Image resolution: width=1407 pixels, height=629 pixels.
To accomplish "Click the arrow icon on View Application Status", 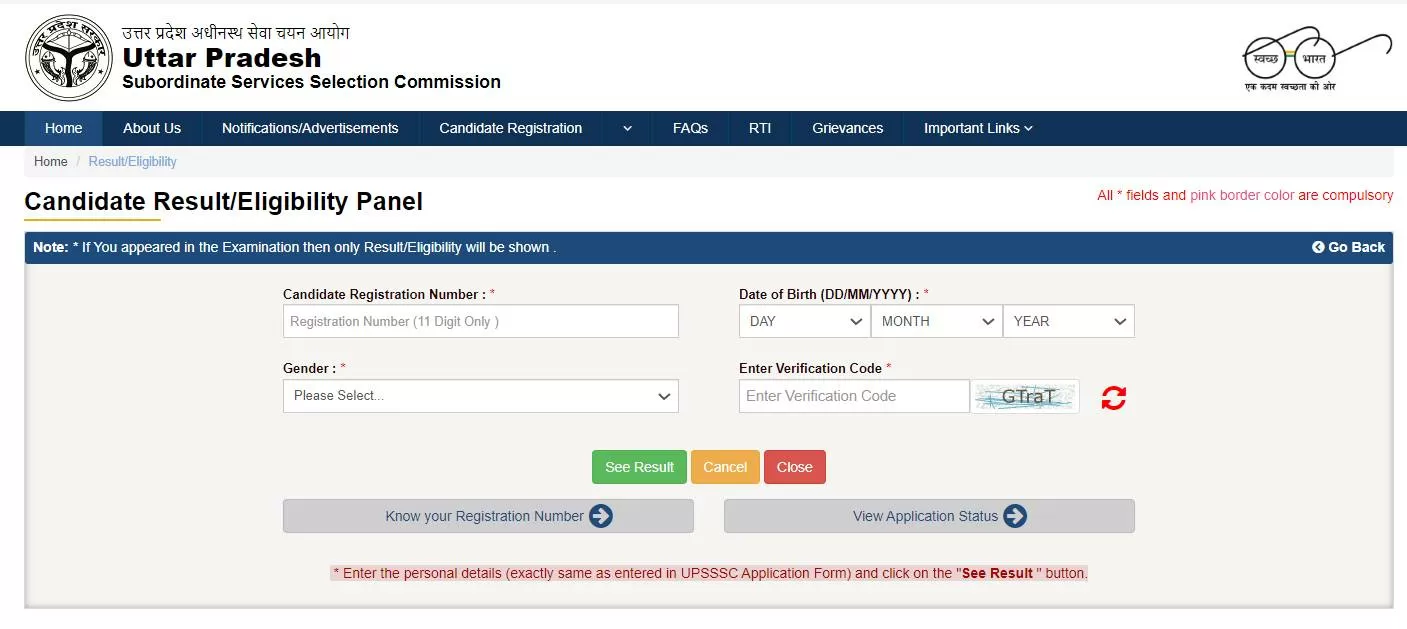I will click(x=1015, y=516).
